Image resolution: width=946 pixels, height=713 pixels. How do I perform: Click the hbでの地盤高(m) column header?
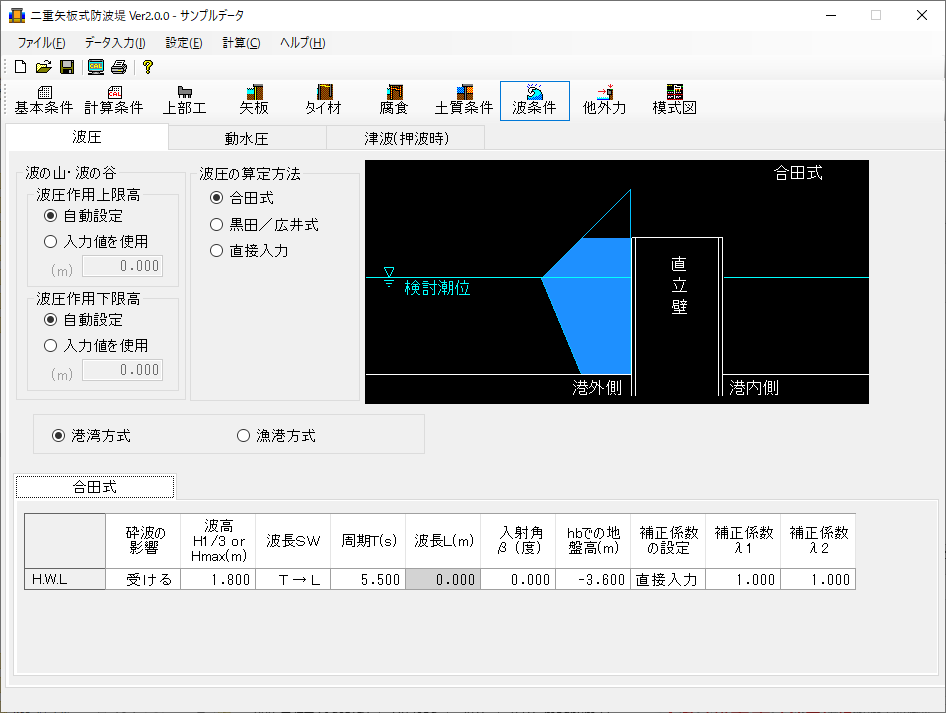tap(593, 541)
